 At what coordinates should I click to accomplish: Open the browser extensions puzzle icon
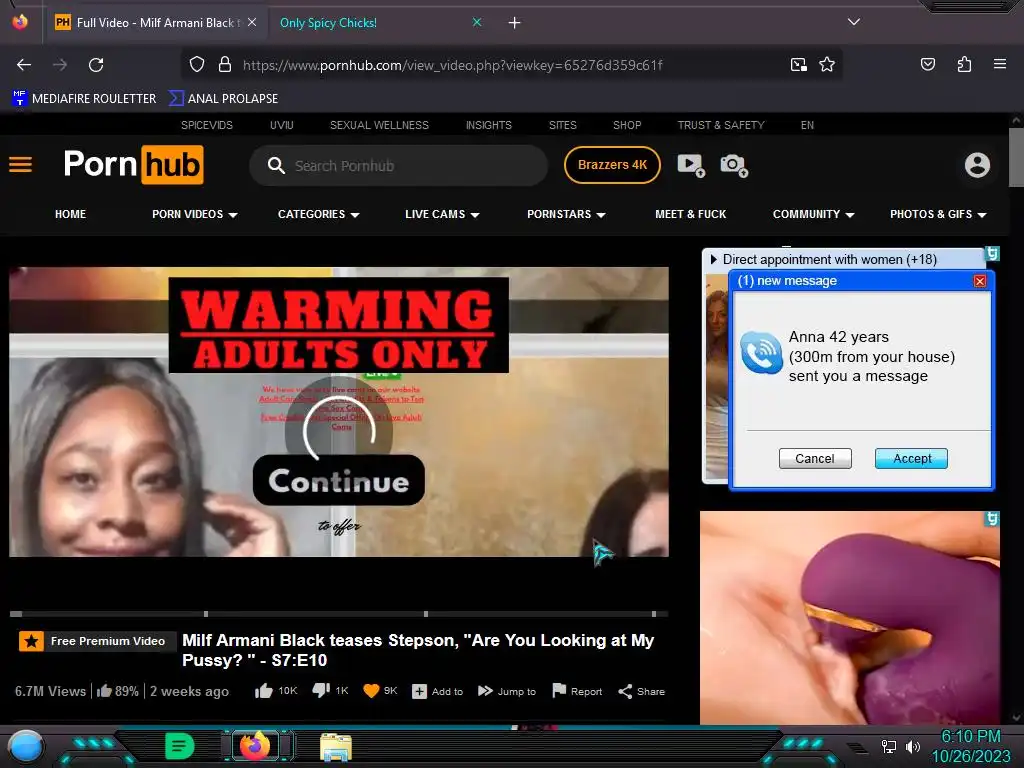(x=964, y=64)
